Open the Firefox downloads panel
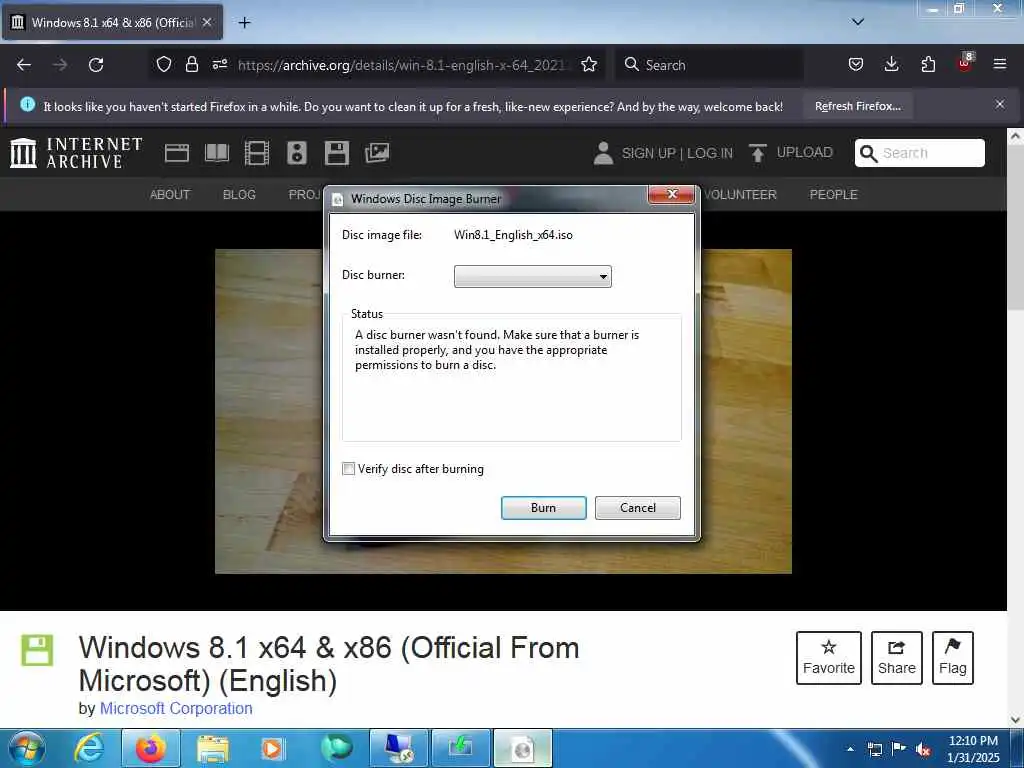Viewport: 1024px width, 768px height. [891, 64]
